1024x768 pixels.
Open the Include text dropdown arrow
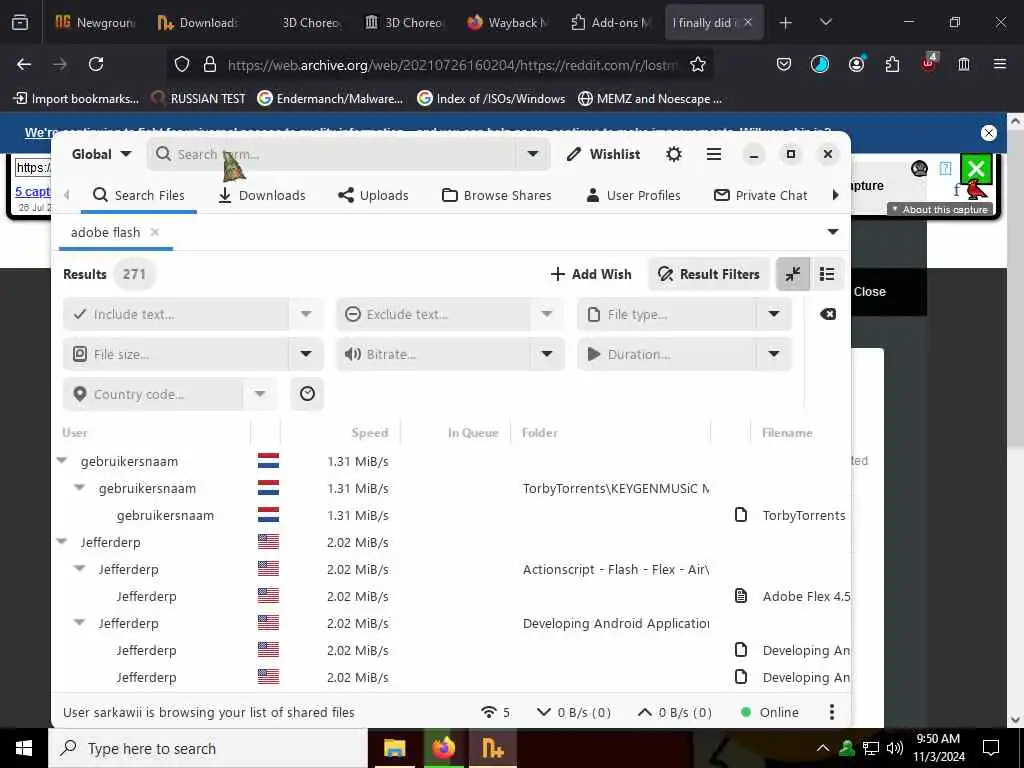(306, 314)
